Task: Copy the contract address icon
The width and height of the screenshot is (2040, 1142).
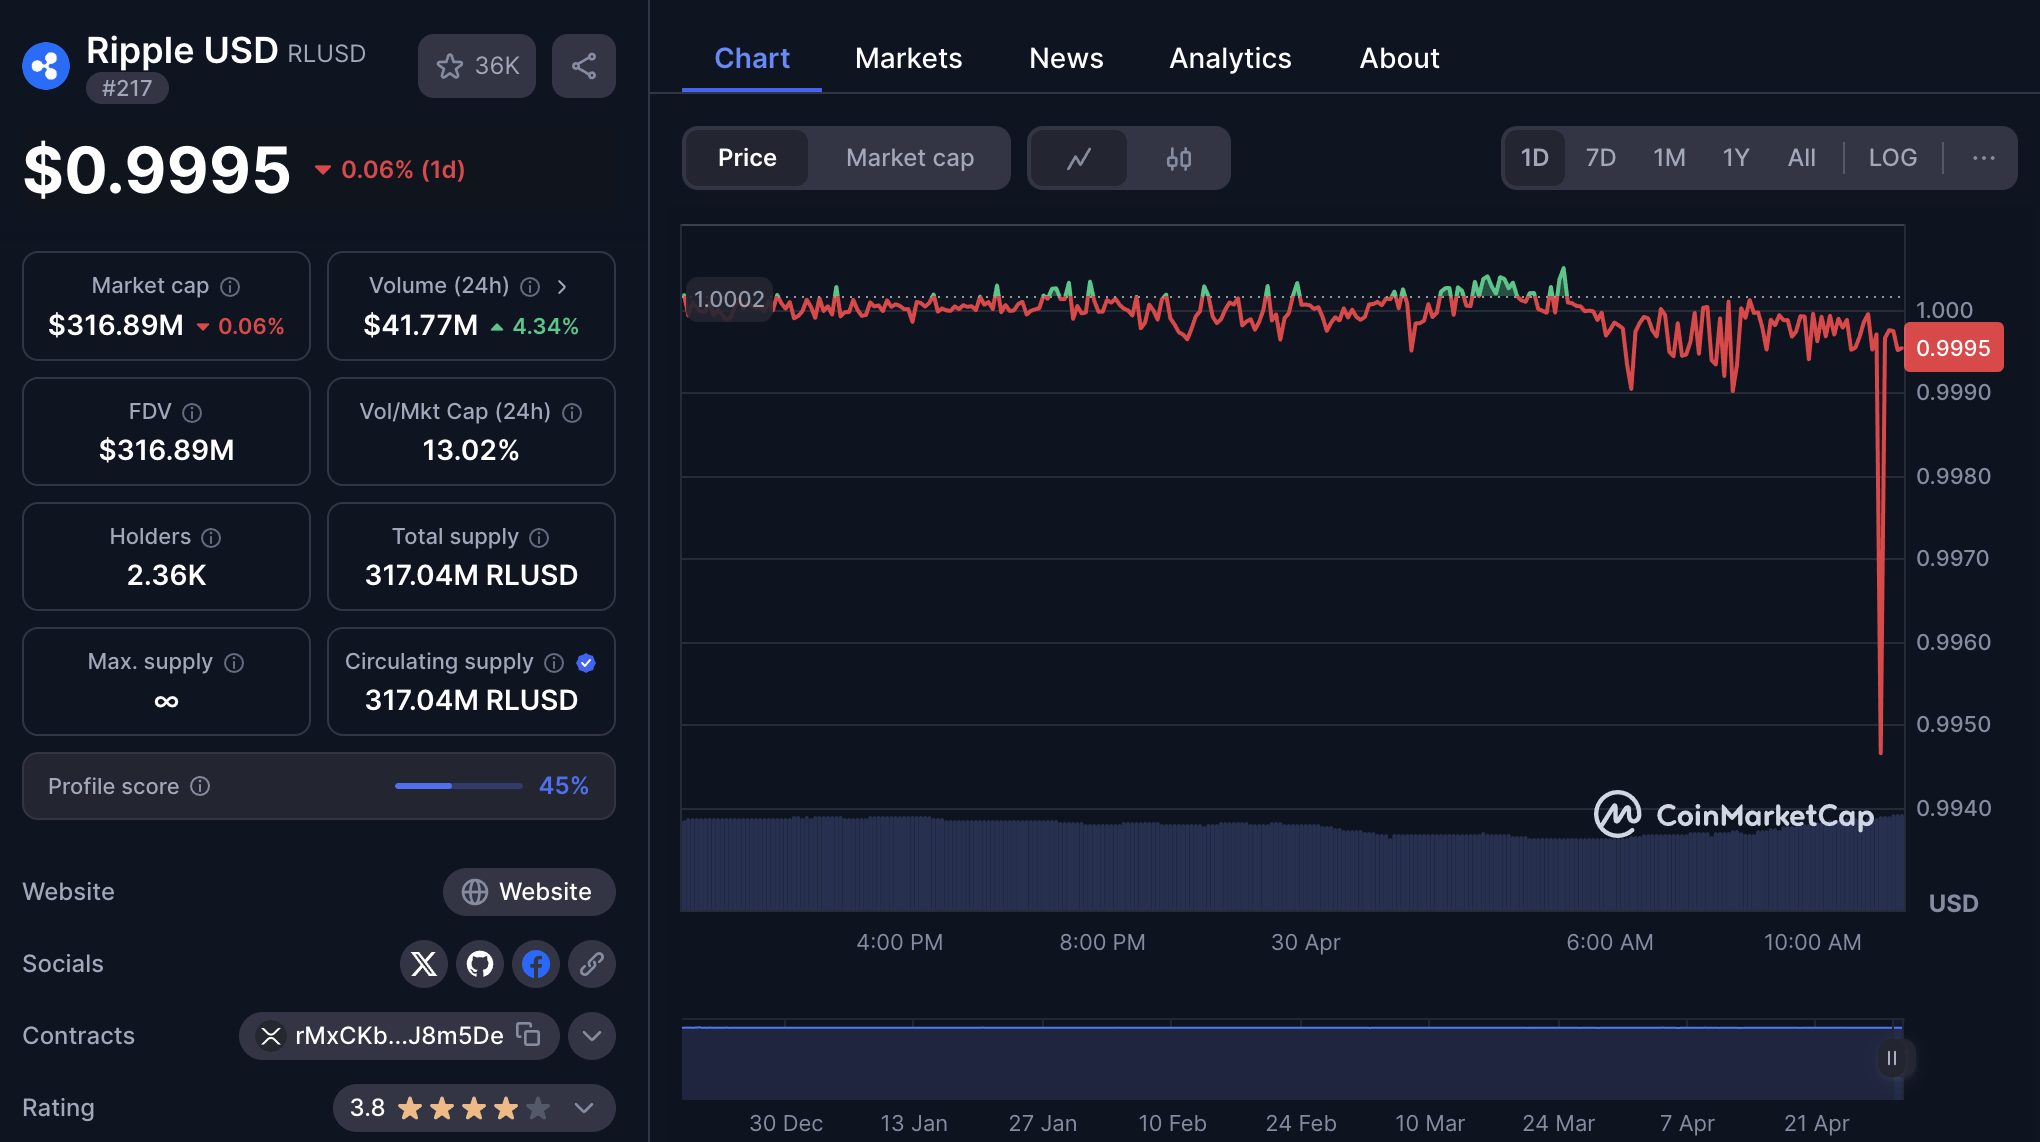Action: [528, 1034]
